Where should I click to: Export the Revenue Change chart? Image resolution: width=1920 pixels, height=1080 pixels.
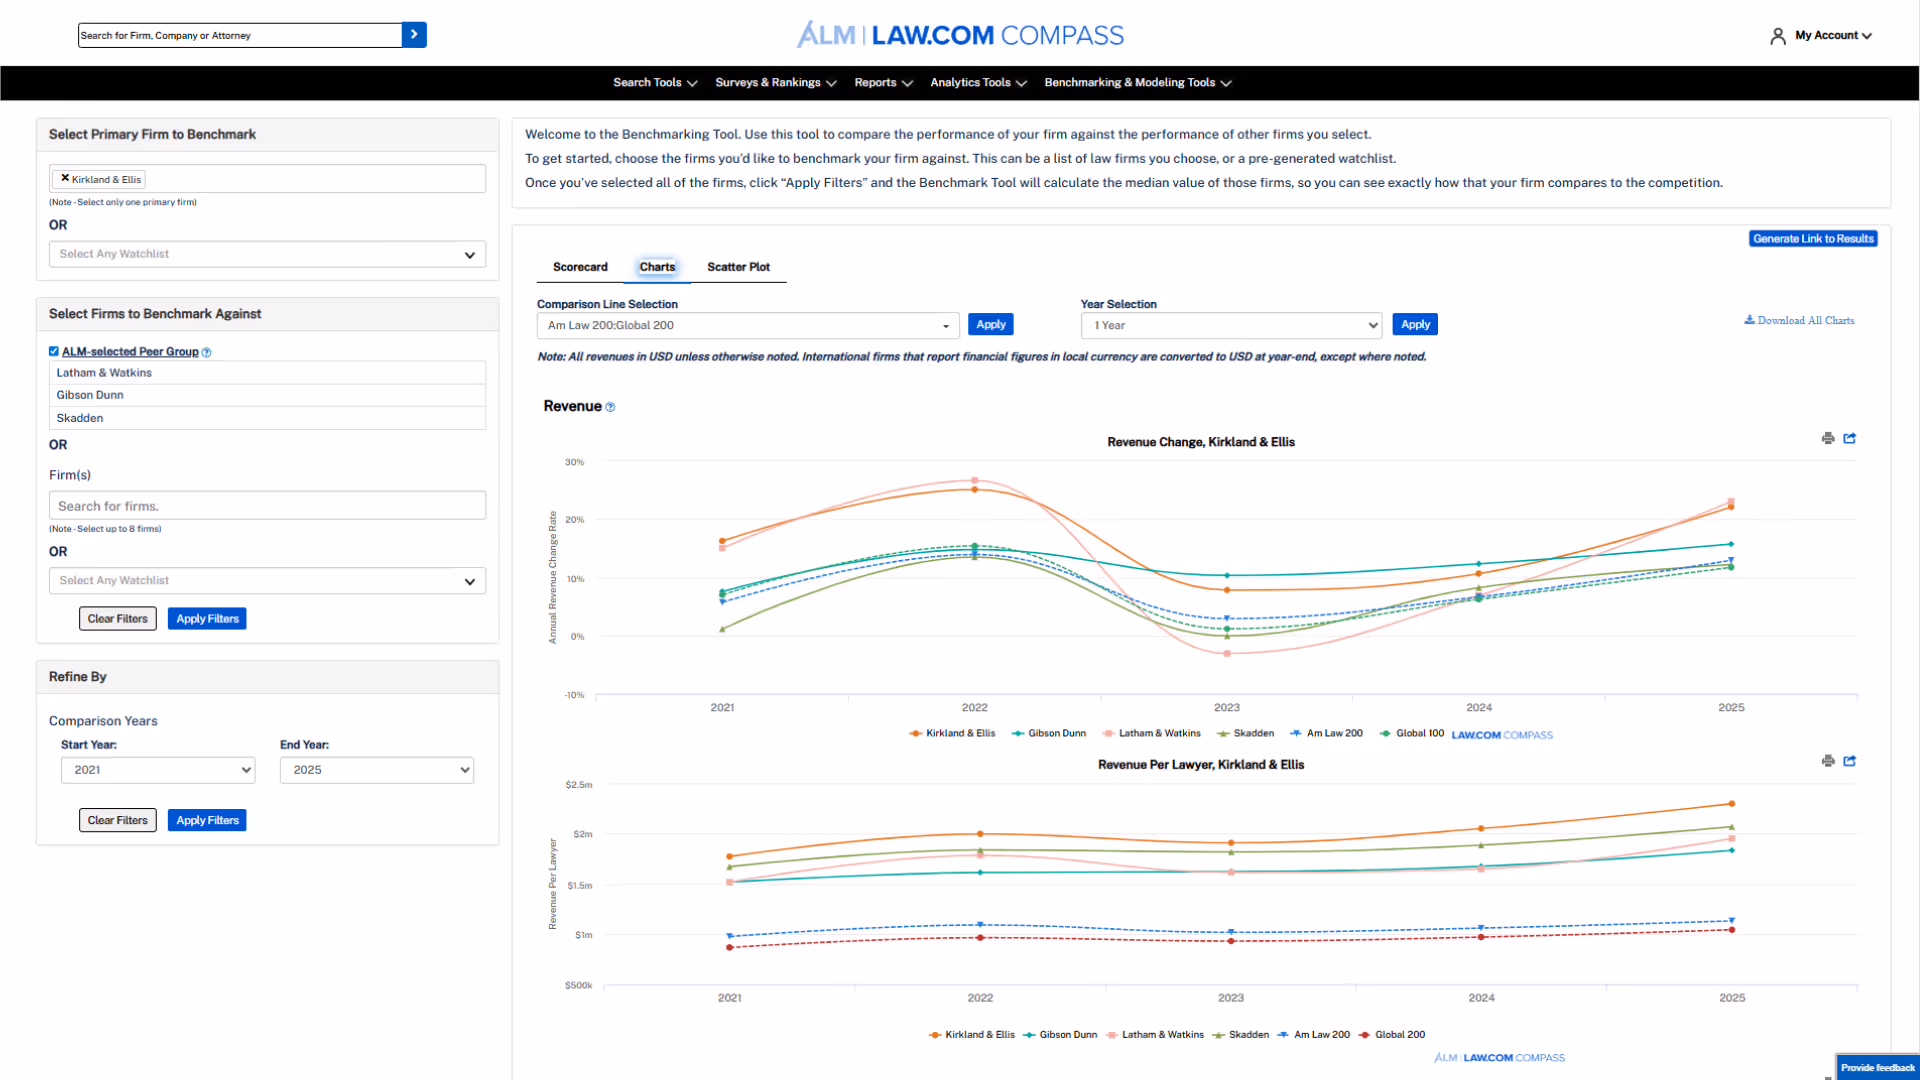pyautogui.click(x=1850, y=438)
